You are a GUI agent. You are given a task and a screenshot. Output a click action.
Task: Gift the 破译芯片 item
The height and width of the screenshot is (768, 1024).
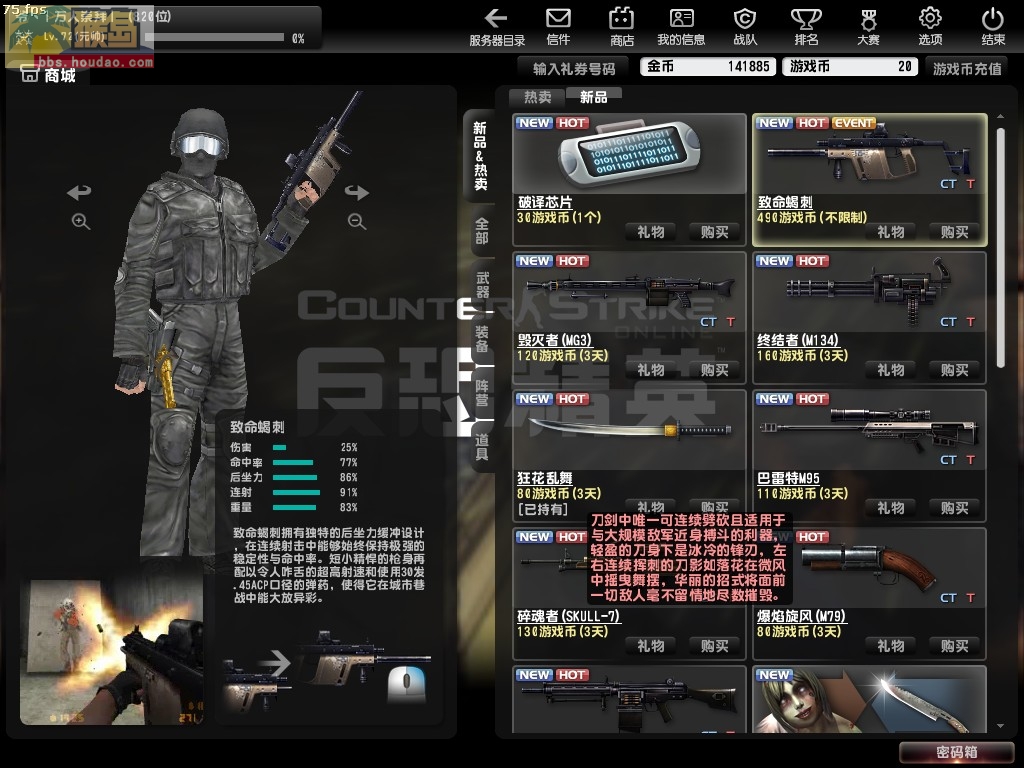650,232
